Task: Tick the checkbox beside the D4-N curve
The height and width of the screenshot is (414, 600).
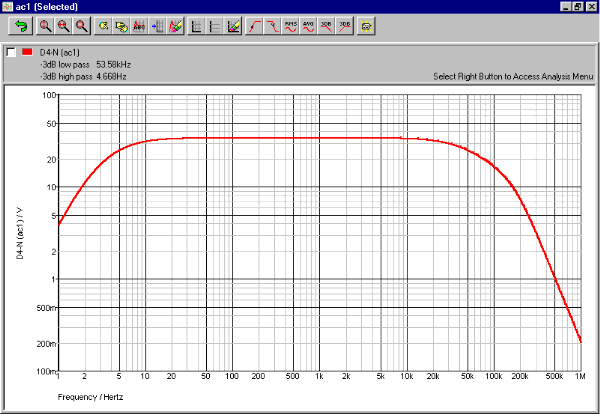Action: [x=10, y=51]
